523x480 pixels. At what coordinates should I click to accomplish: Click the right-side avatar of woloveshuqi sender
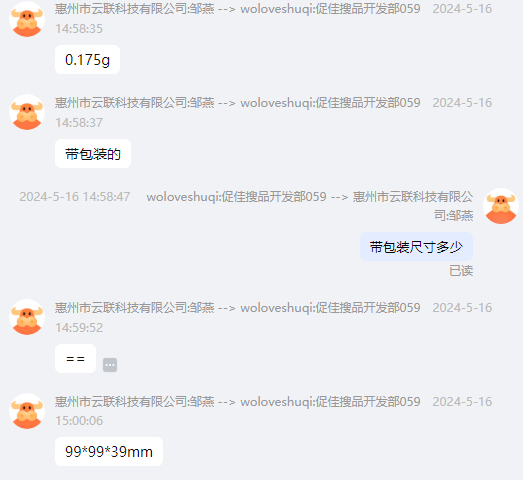click(501, 206)
